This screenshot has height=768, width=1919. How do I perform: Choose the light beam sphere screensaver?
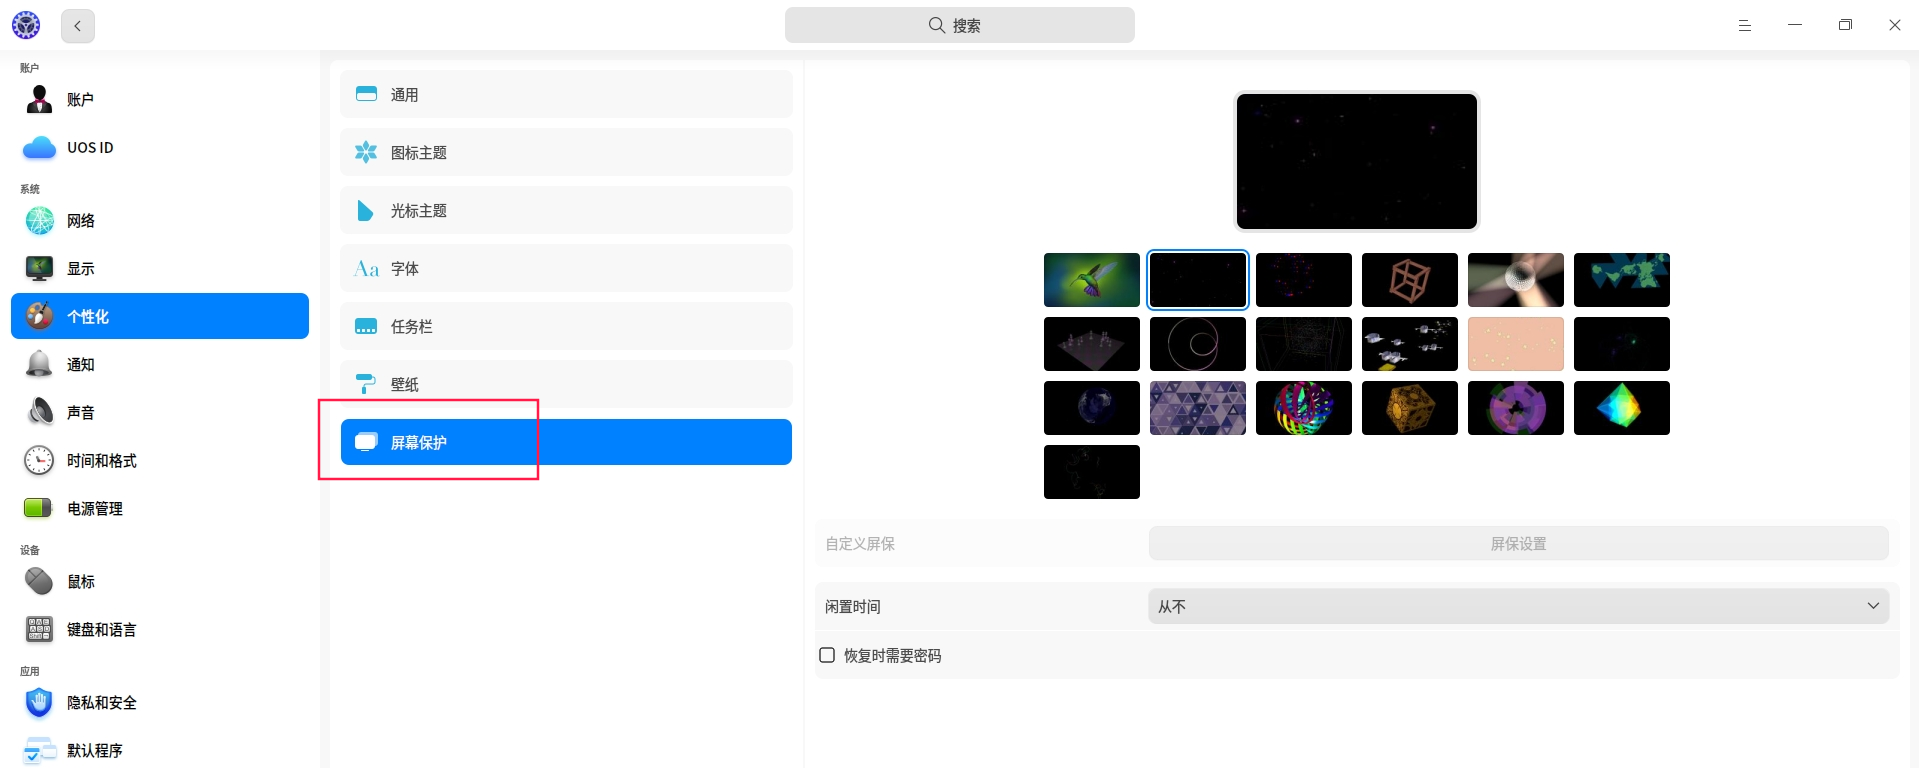pos(1516,280)
